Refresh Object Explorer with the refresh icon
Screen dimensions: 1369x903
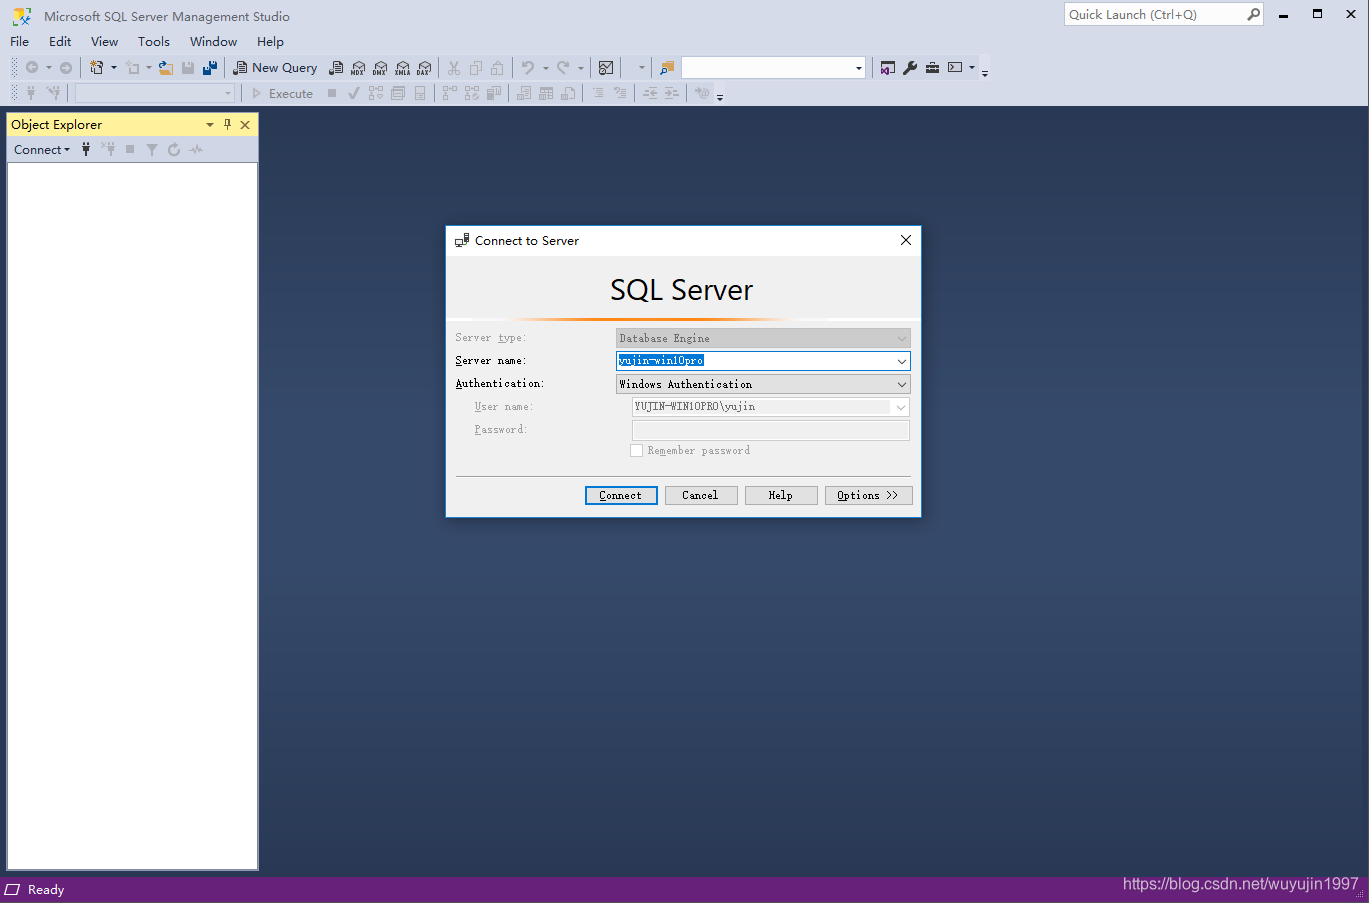pyautogui.click(x=173, y=149)
